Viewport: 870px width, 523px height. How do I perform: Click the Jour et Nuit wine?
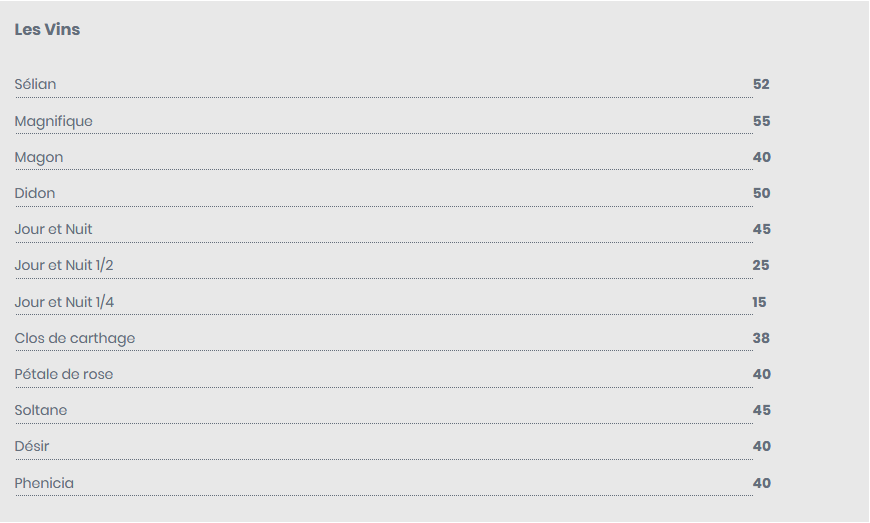[53, 229]
